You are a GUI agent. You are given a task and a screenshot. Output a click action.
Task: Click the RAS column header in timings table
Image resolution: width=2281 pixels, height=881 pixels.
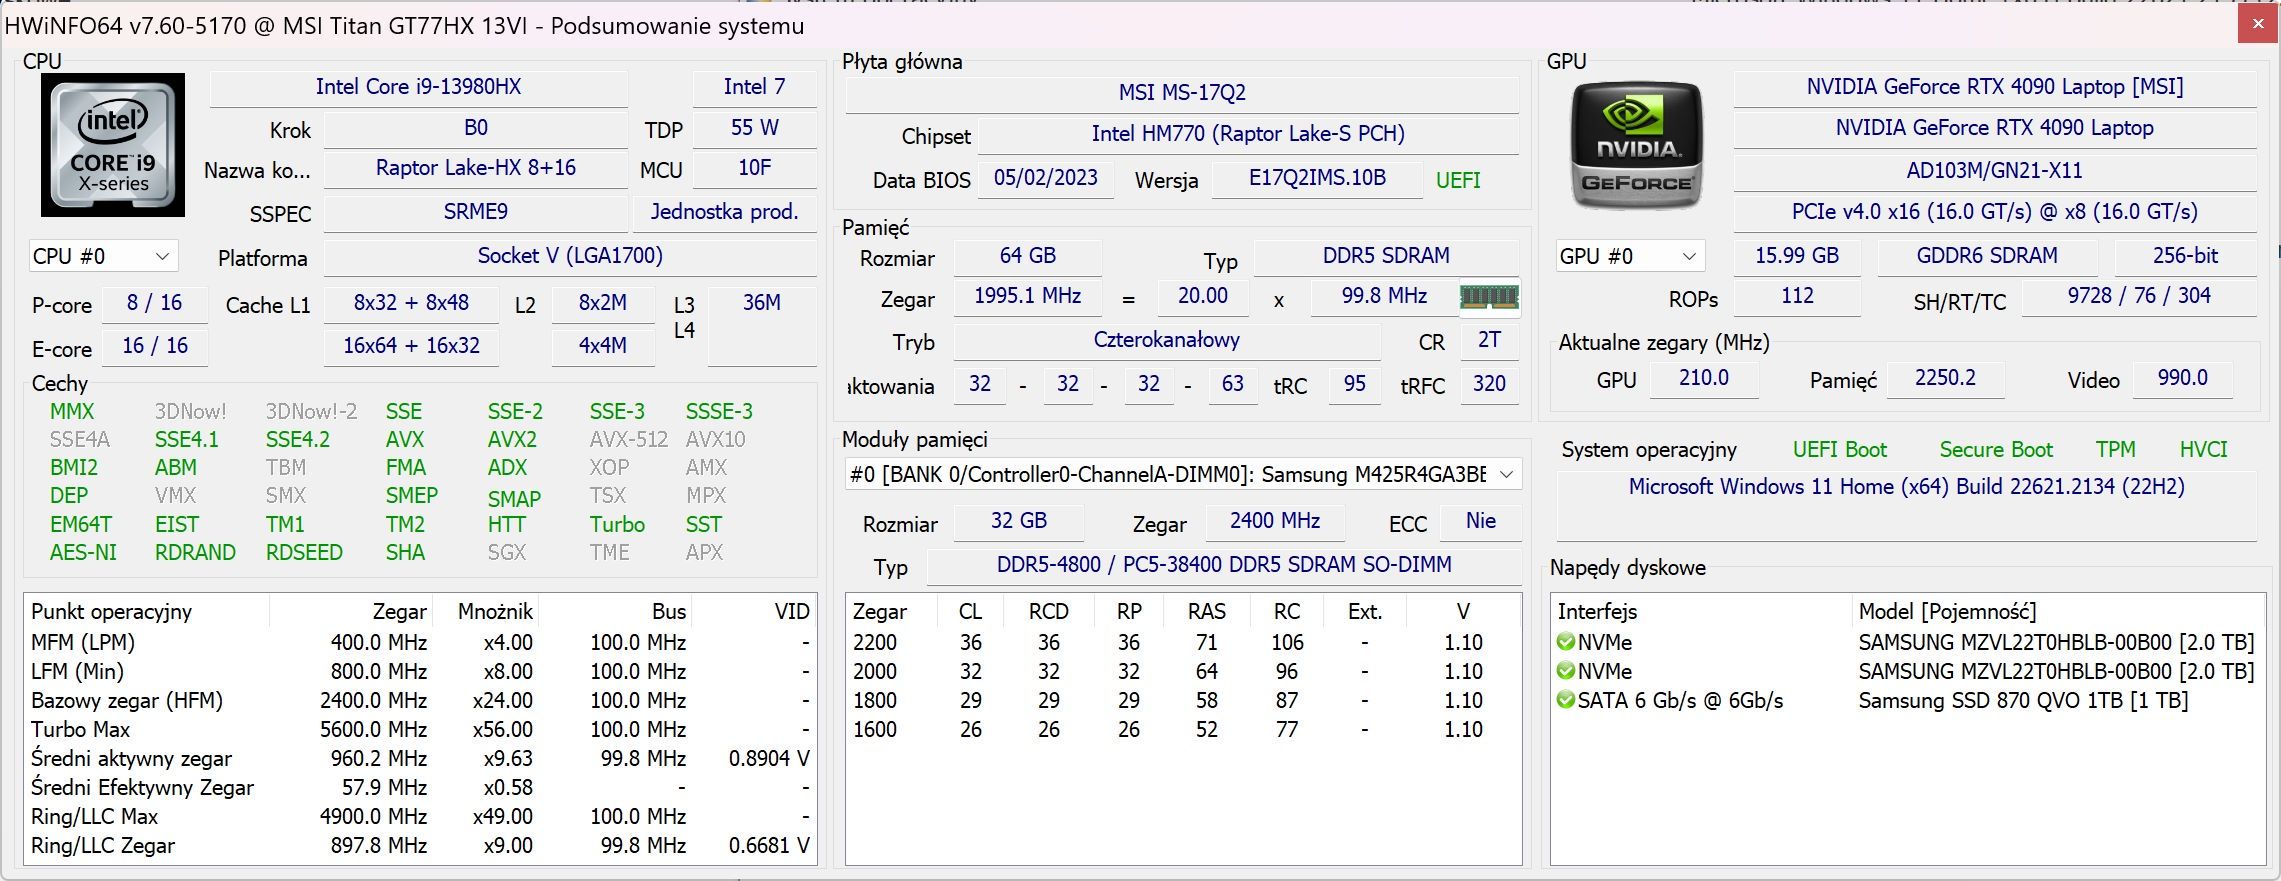click(1207, 612)
